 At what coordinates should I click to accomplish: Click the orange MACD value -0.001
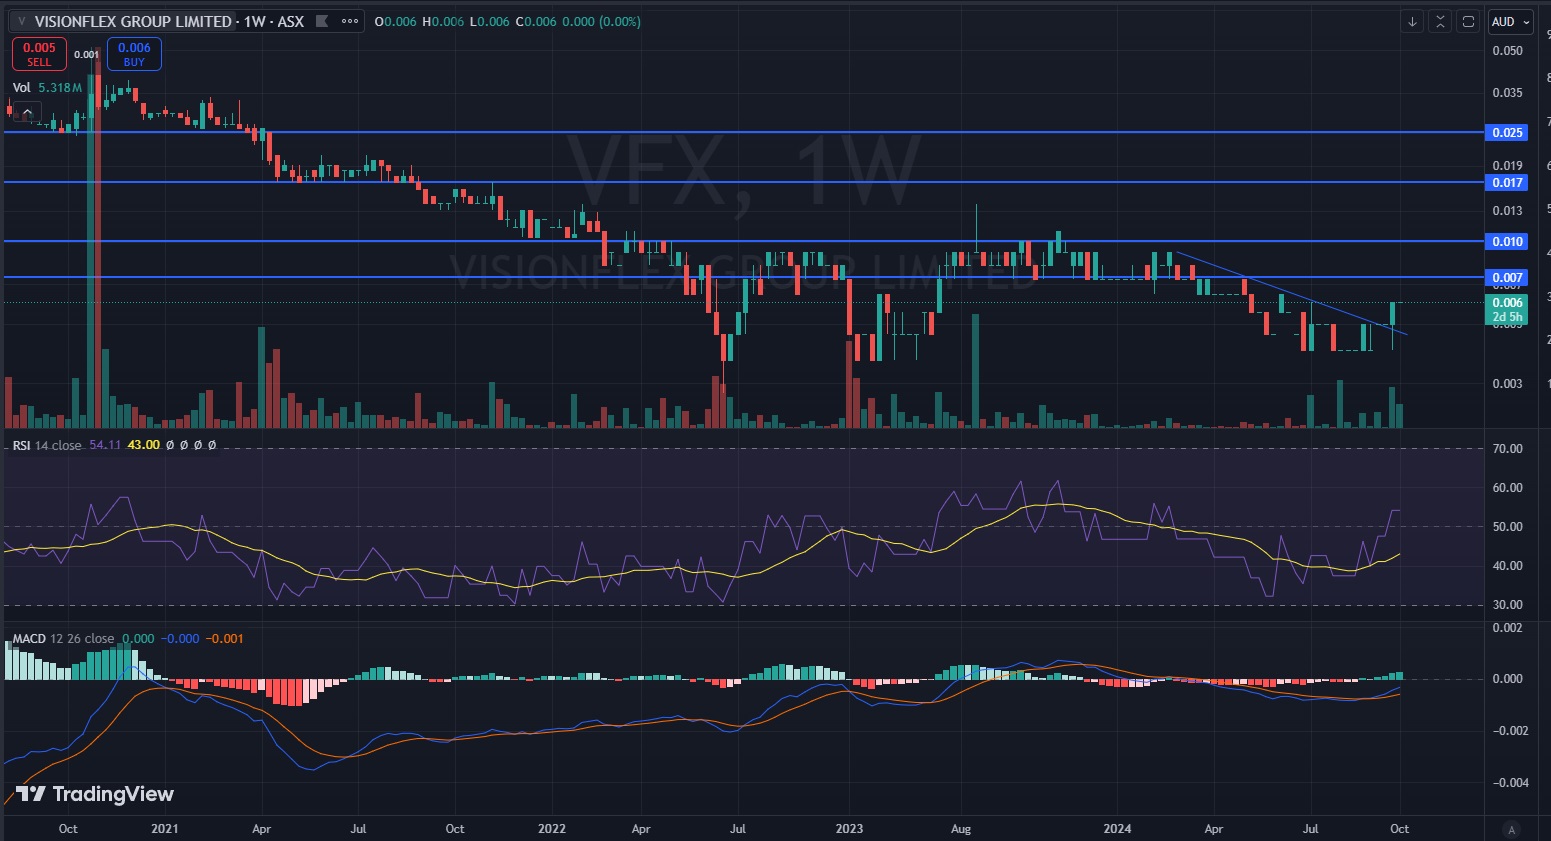(x=224, y=638)
